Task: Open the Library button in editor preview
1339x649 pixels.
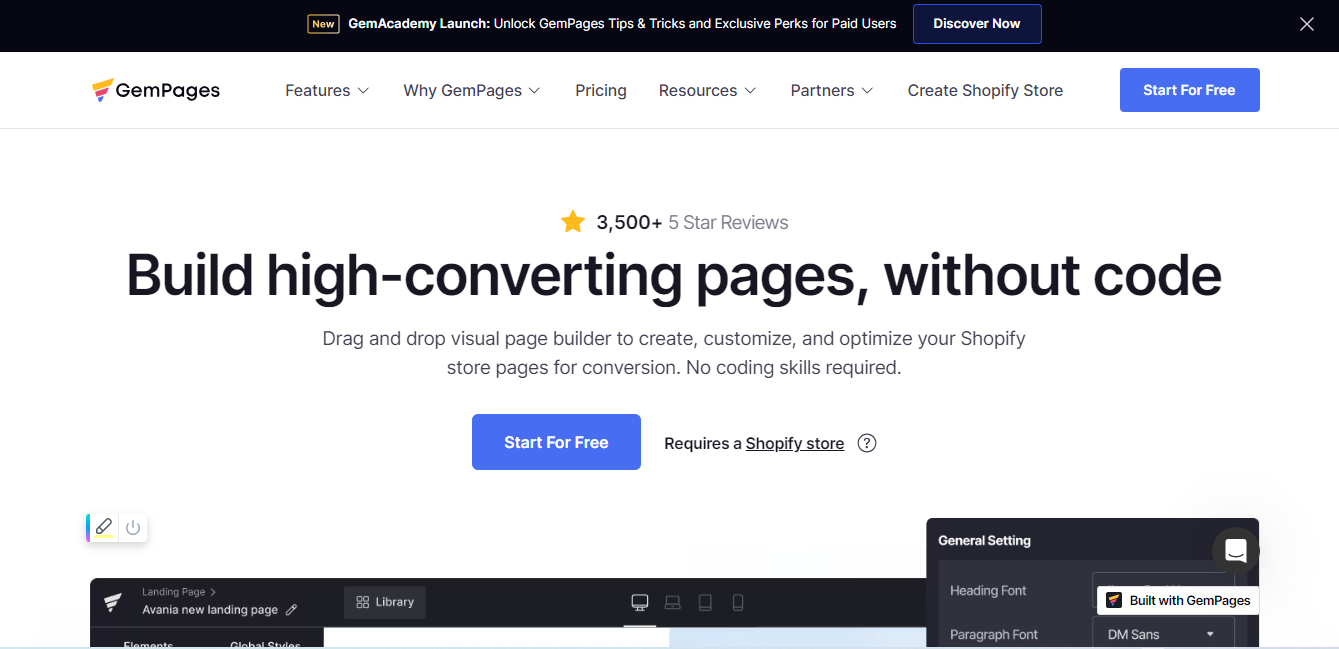Action: coord(385,602)
